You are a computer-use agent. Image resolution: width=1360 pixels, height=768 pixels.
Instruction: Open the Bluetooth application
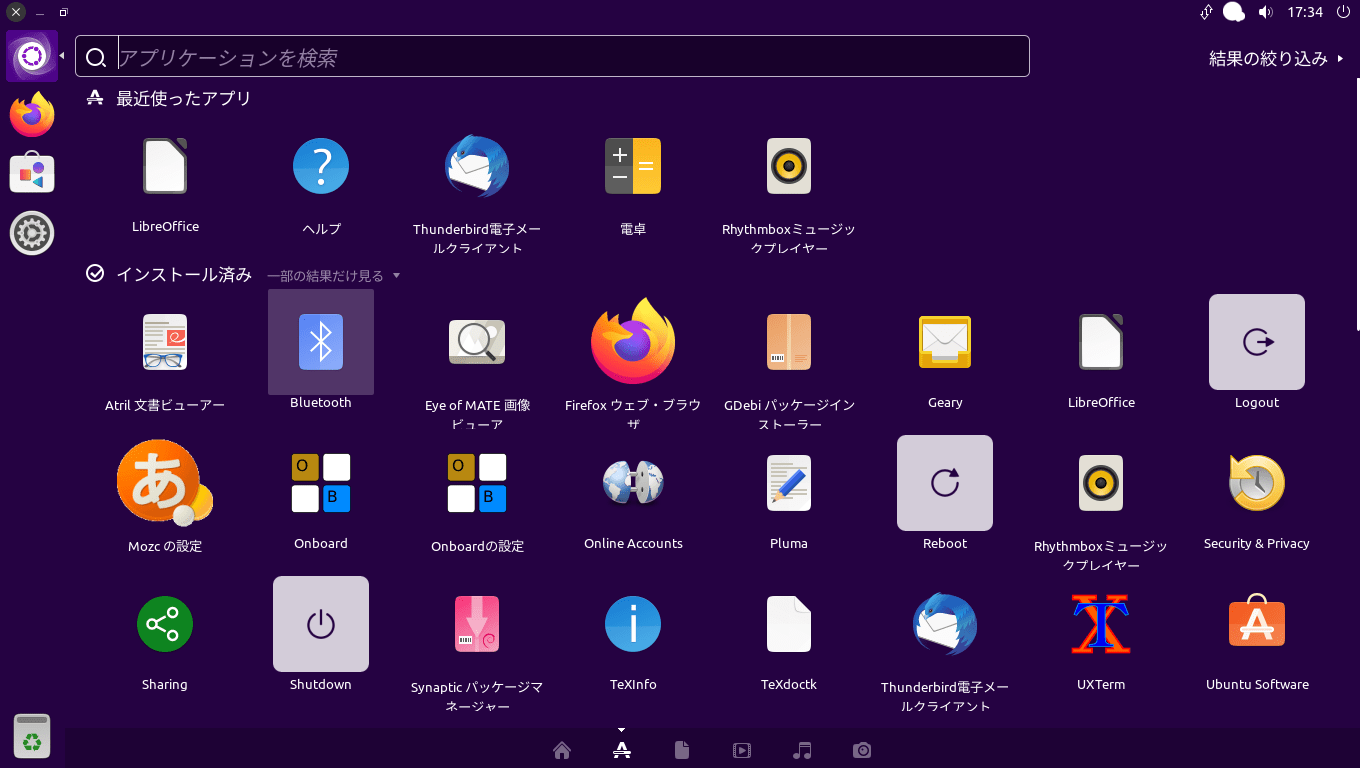point(320,342)
